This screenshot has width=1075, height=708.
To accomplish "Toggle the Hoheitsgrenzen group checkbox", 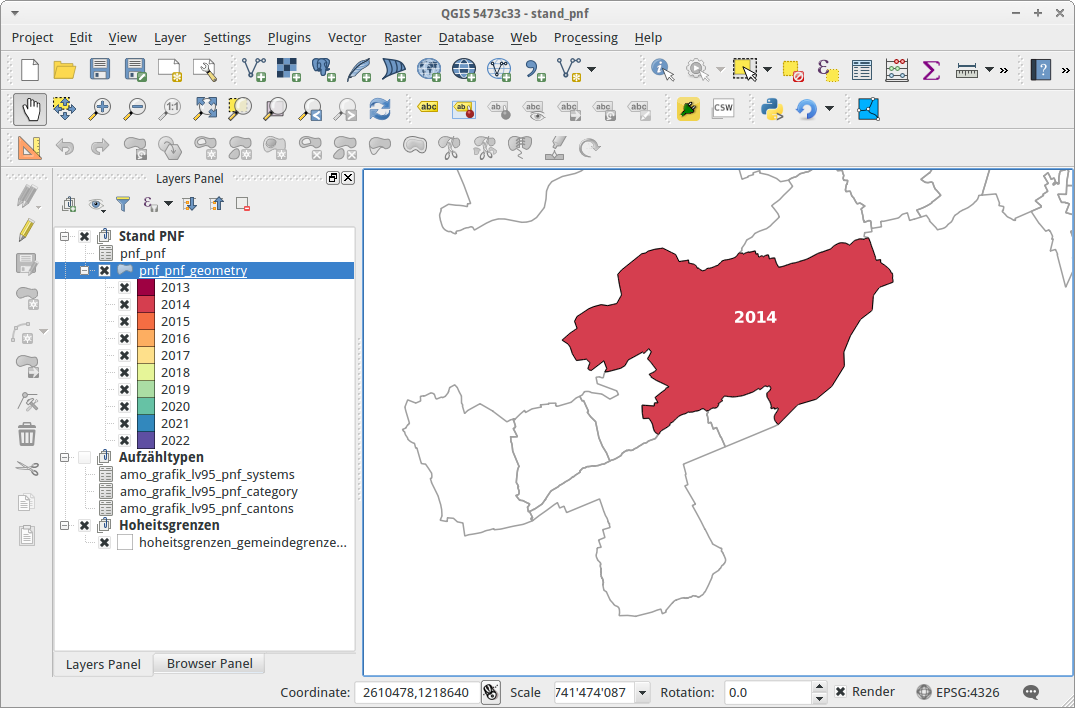I will click(84, 526).
